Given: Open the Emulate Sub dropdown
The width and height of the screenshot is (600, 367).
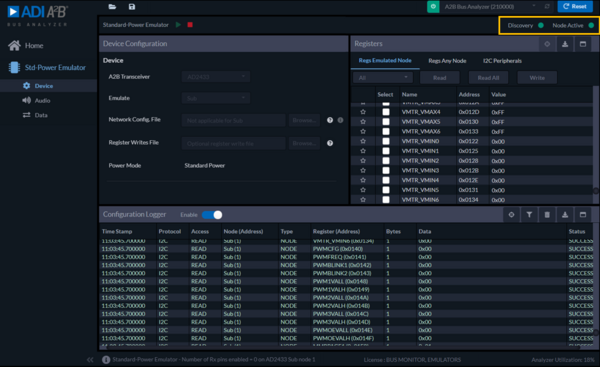Looking at the screenshot, I should click(x=216, y=98).
